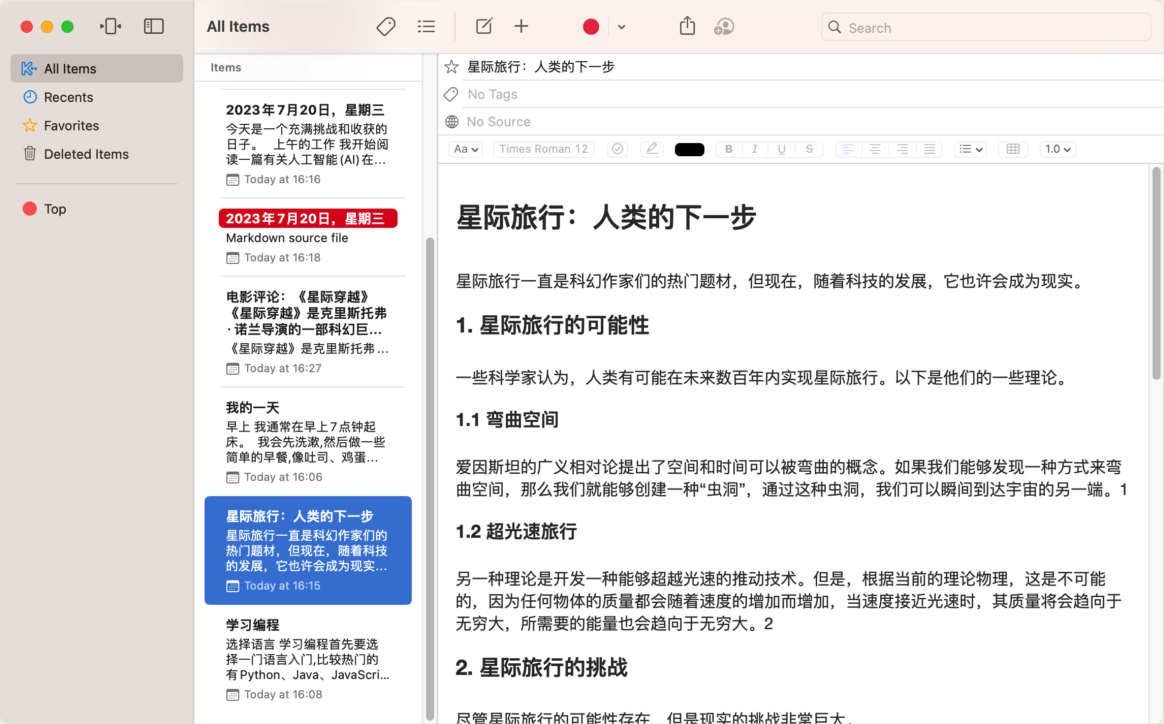Toggle strikethrough formatting
Screen dimensions: 1164x724
pos(809,149)
